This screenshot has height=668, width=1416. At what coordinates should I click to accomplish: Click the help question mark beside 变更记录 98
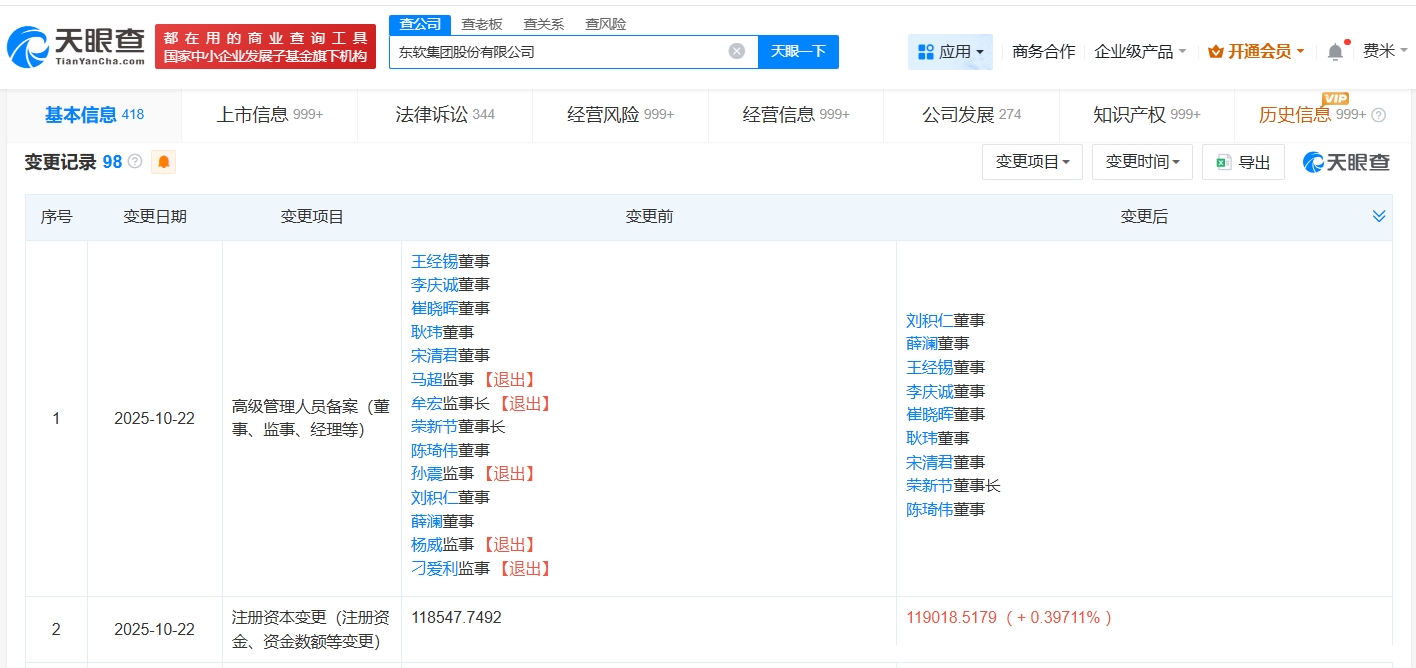(x=135, y=161)
